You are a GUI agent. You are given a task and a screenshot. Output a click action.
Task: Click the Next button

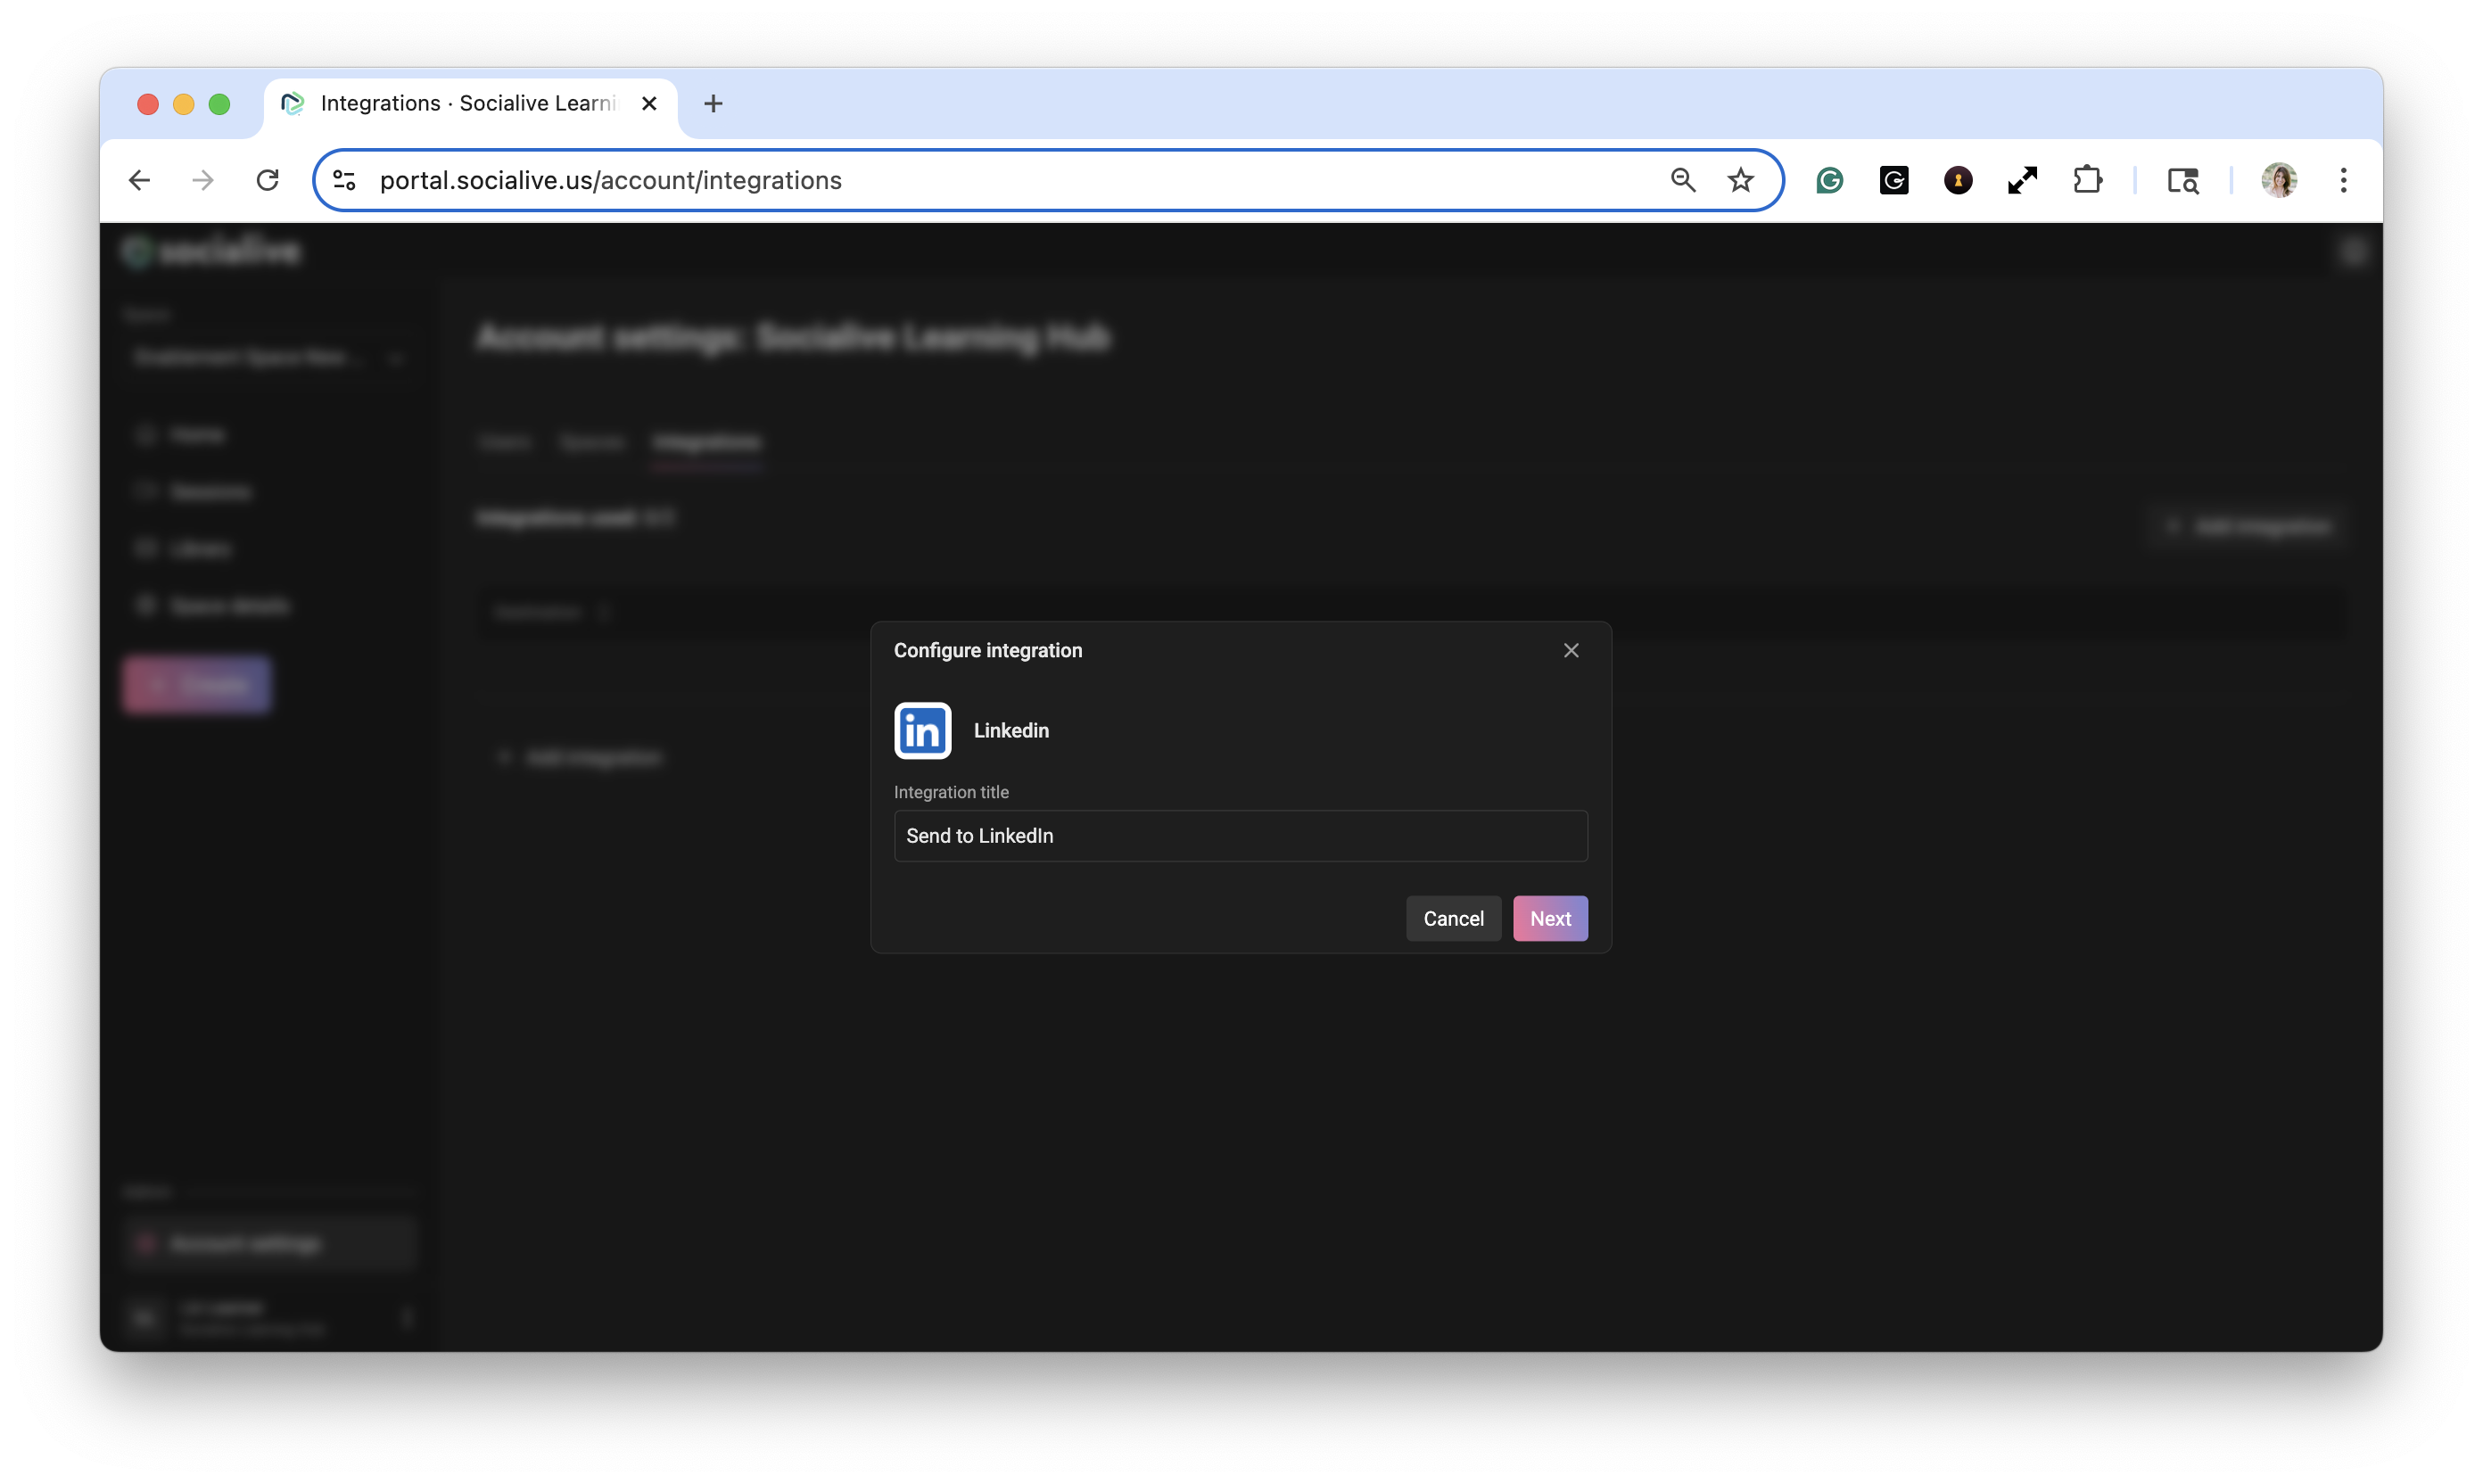1549,918
